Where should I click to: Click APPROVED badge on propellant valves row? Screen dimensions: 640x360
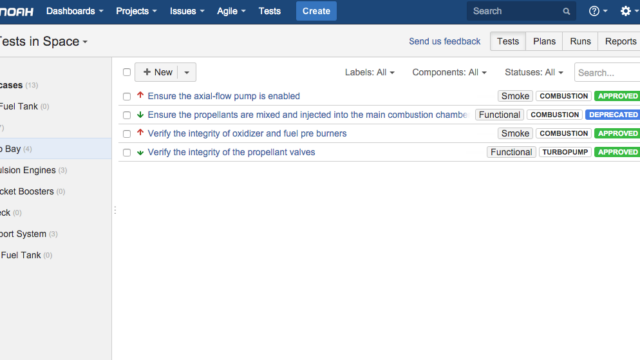click(x=617, y=152)
